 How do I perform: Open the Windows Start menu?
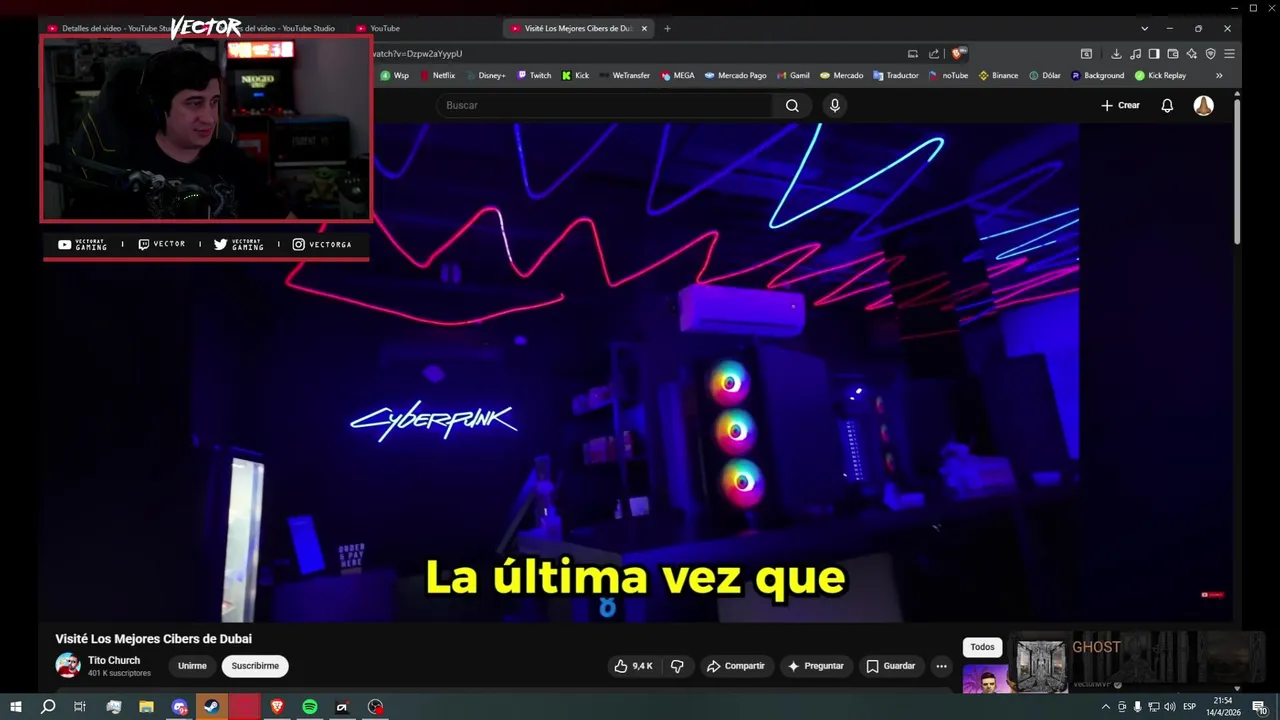click(x=15, y=707)
